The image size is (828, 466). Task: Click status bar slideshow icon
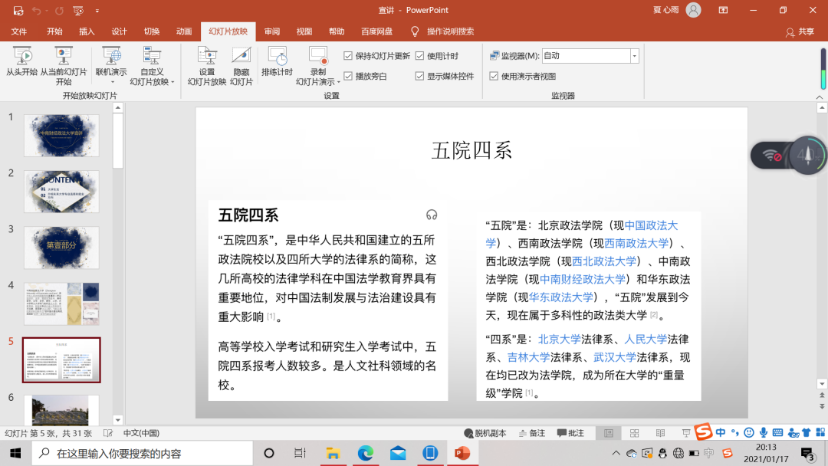pyautogui.click(x=686, y=433)
